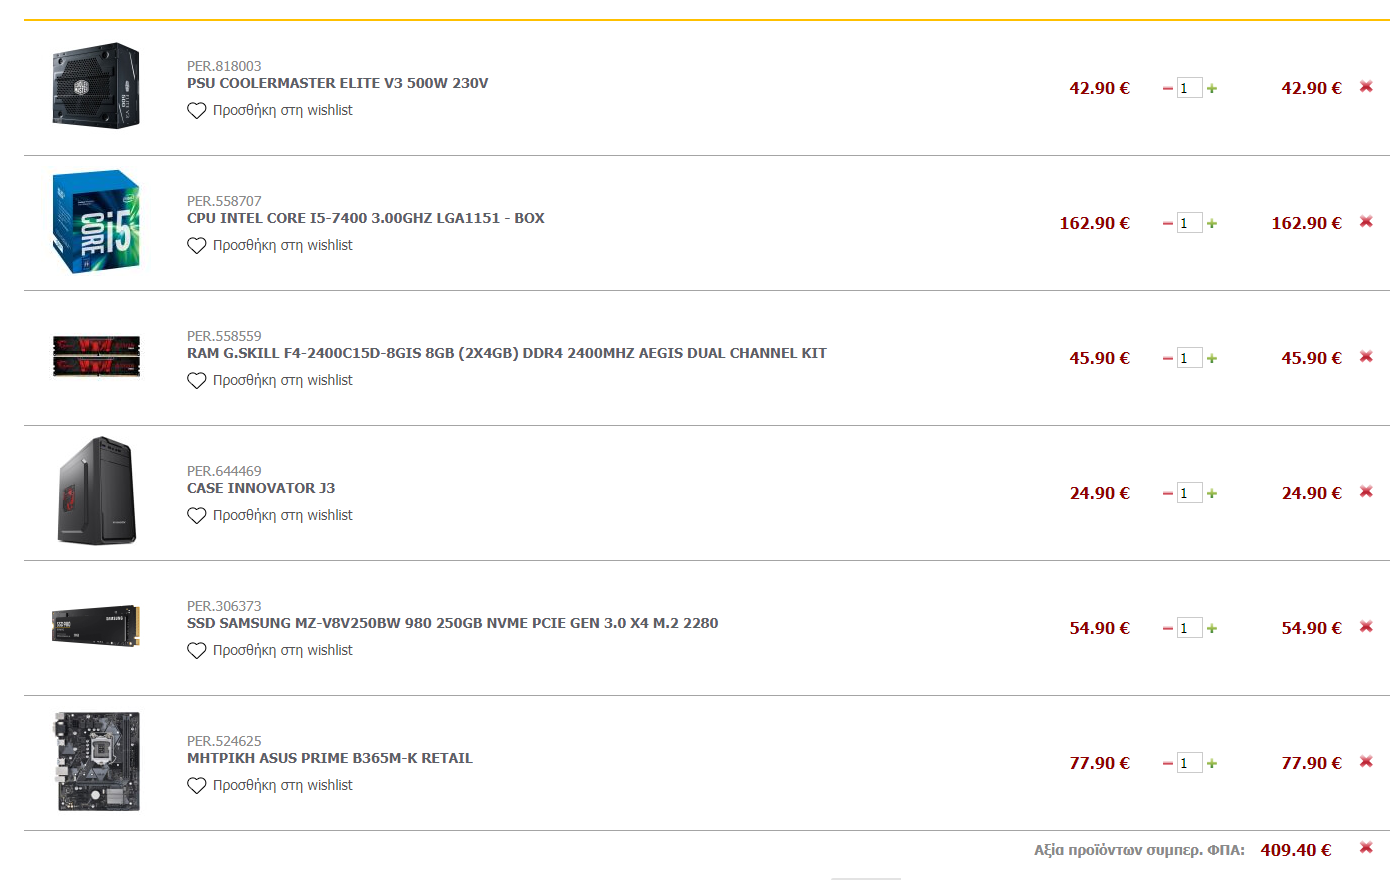The width and height of the screenshot is (1390, 880).
Task: Remove the Coolermaster PSU from cart
Action: 1366,87
